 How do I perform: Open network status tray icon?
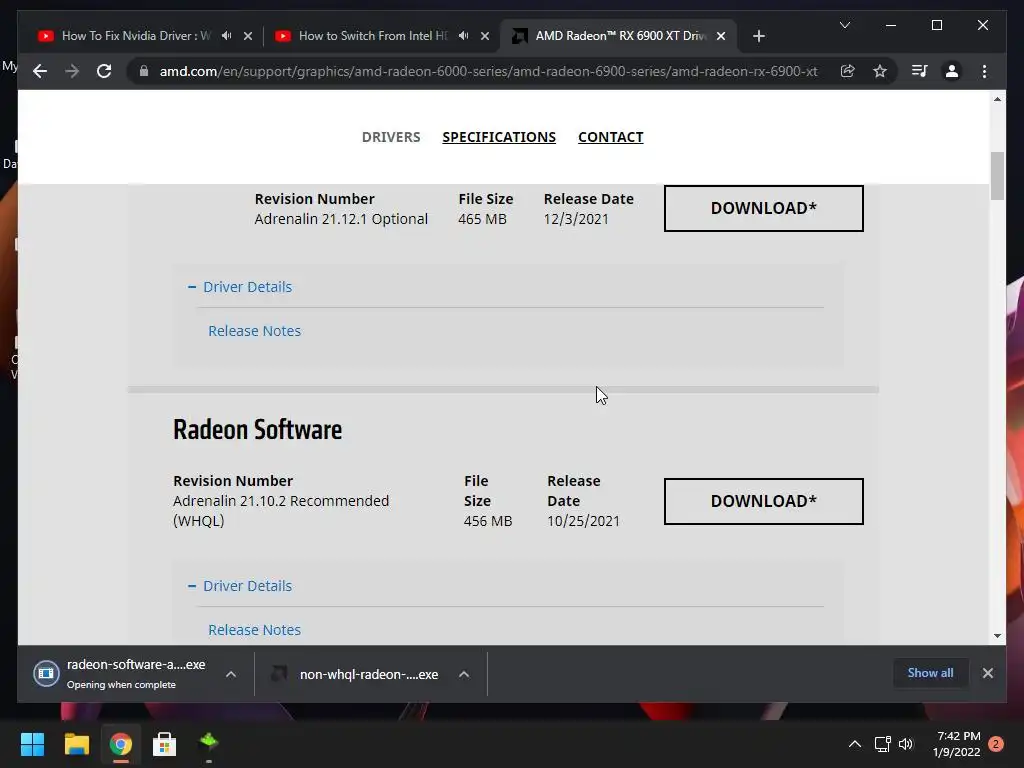(883, 744)
